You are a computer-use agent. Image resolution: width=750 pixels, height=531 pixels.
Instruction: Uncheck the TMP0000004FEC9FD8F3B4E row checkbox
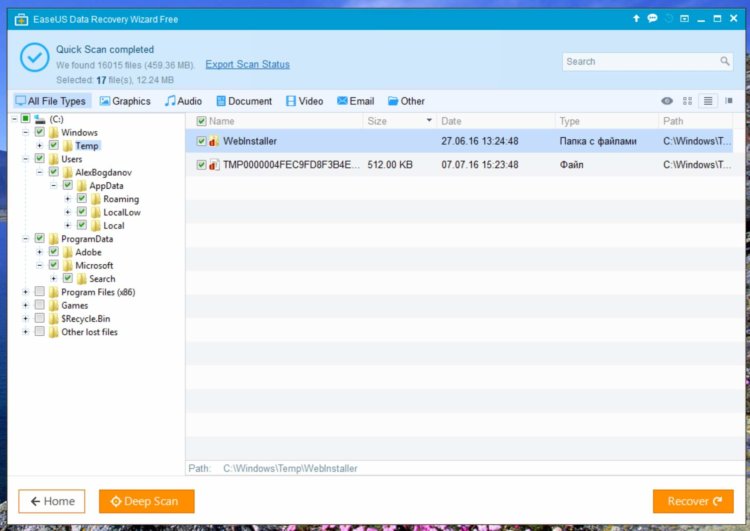coord(201,165)
